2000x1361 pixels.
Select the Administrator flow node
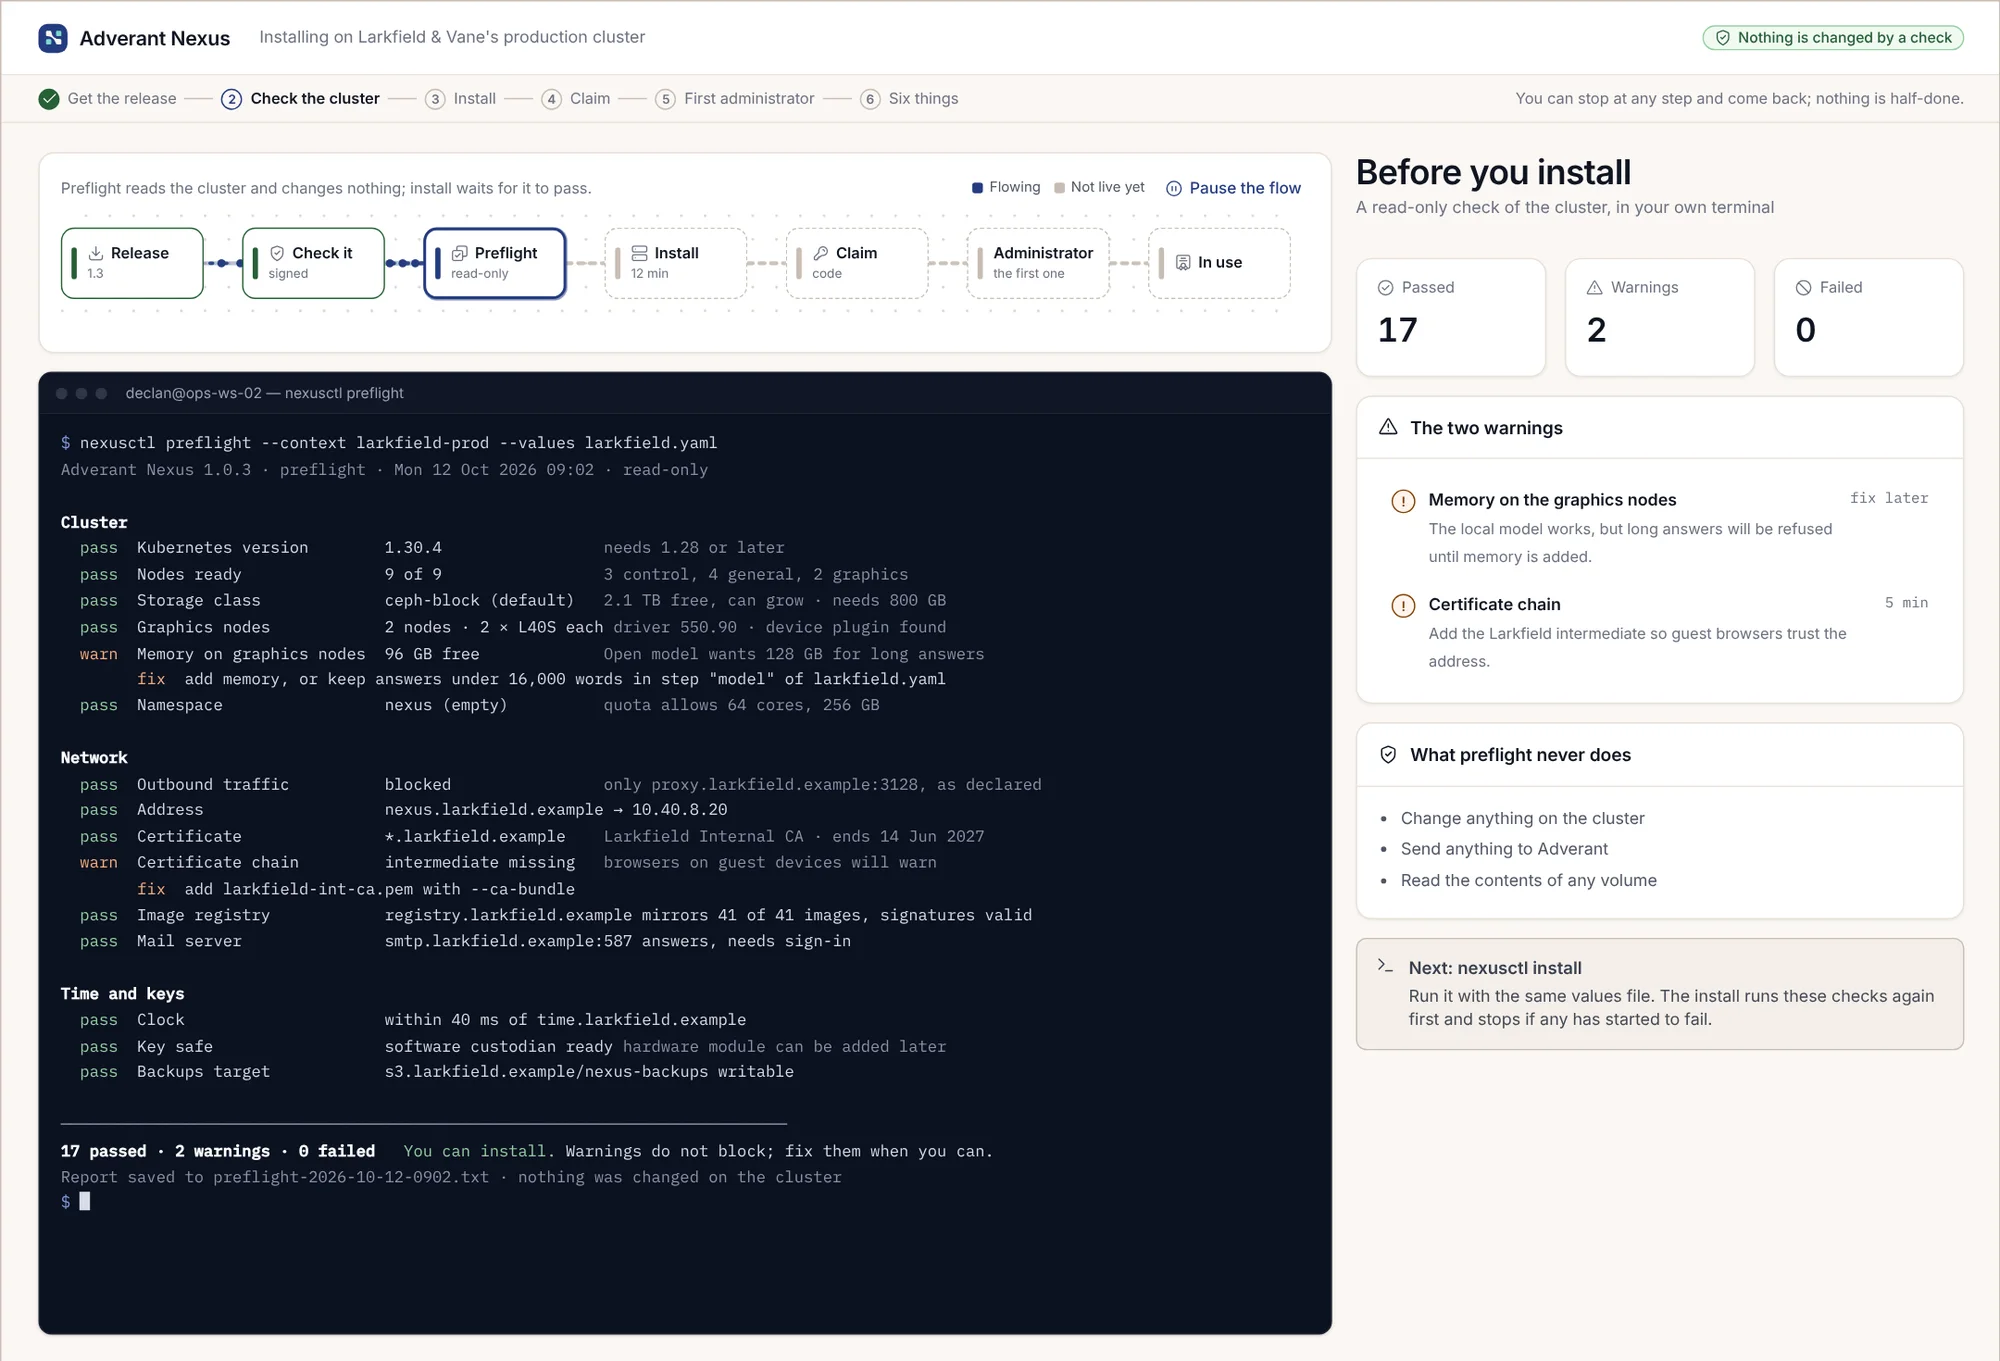click(x=1038, y=263)
